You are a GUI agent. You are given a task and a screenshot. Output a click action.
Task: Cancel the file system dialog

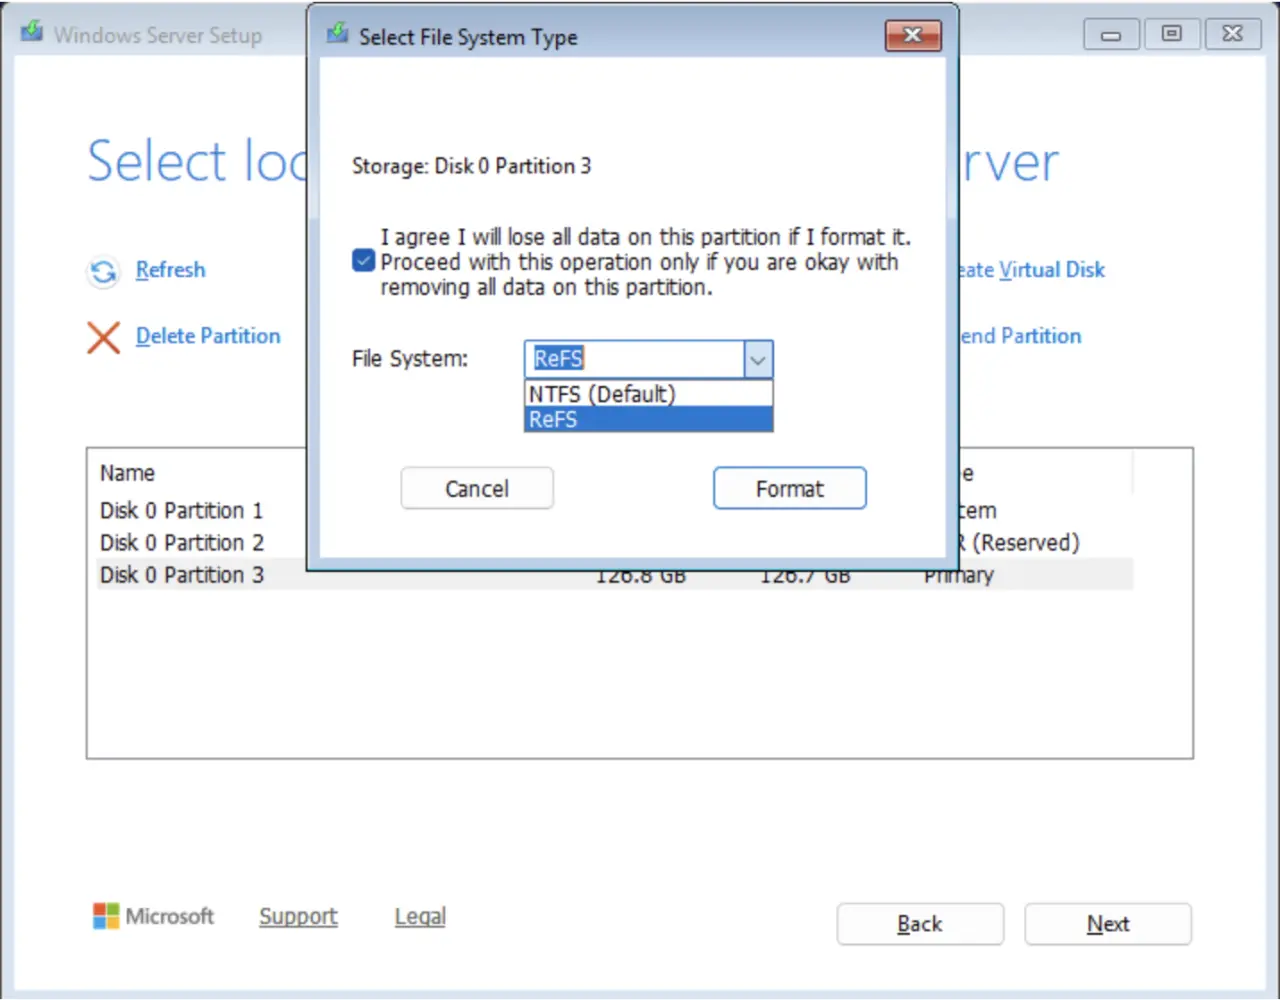click(x=476, y=488)
